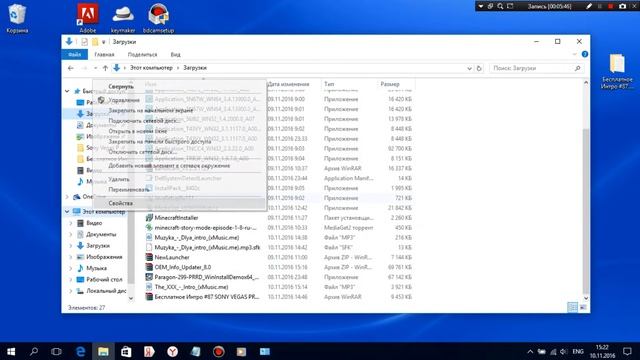Collapse the Быстрый доступ tree section
Image resolution: width=640 pixels, height=360 pixels.
click(x=67, y=91)
